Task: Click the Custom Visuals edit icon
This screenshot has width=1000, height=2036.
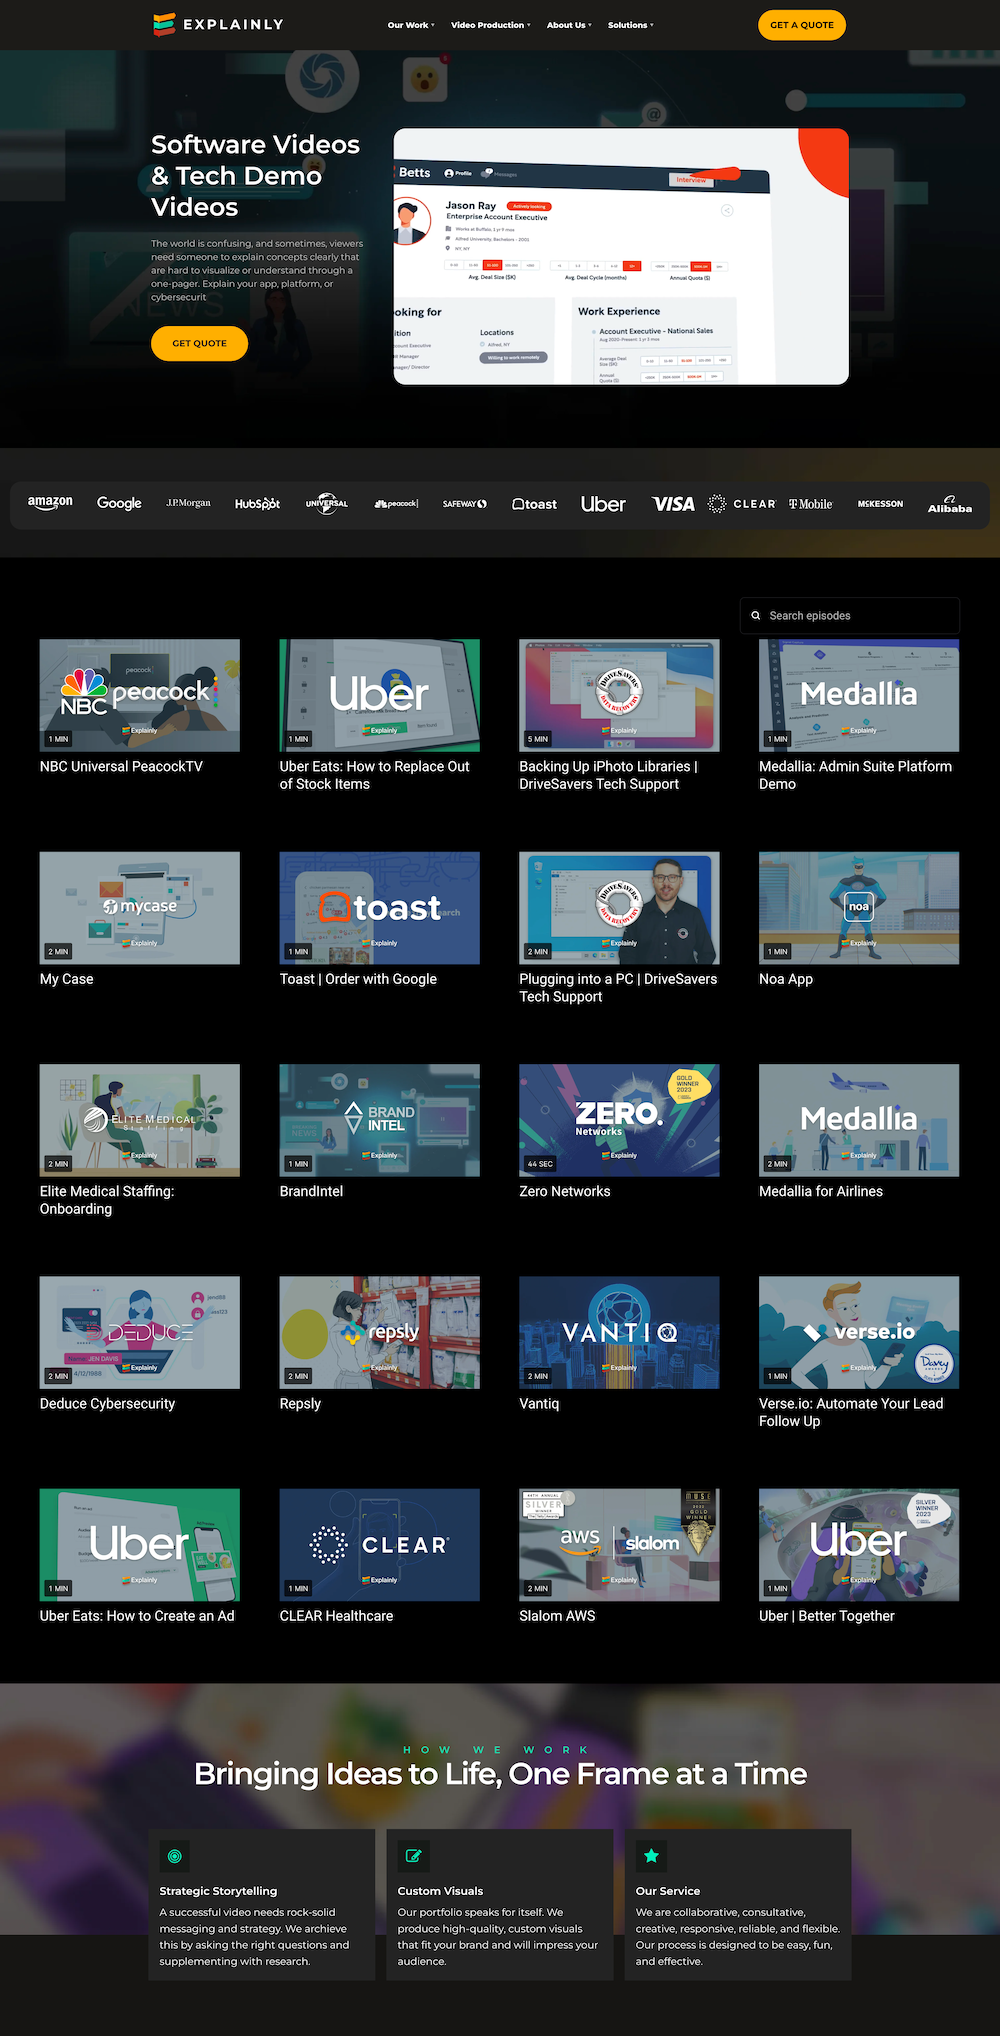Action: pyautogui.click(x=413, y=1856)
